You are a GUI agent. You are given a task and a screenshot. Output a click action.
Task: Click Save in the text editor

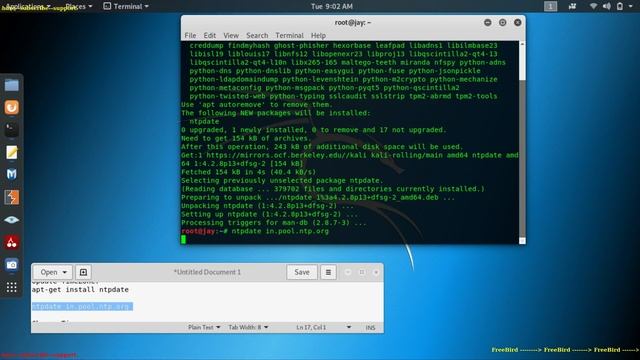click(x=302, y=272)
